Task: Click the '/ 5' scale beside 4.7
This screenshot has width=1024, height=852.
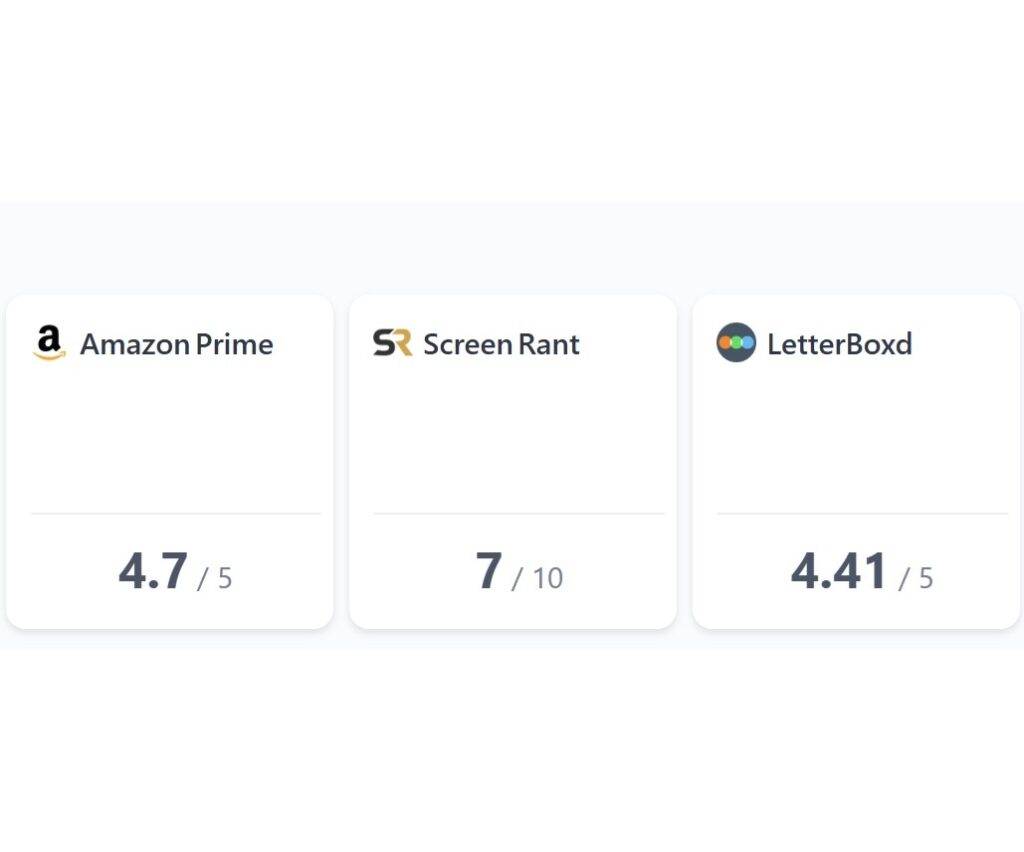Action: [x=215, y=578]
